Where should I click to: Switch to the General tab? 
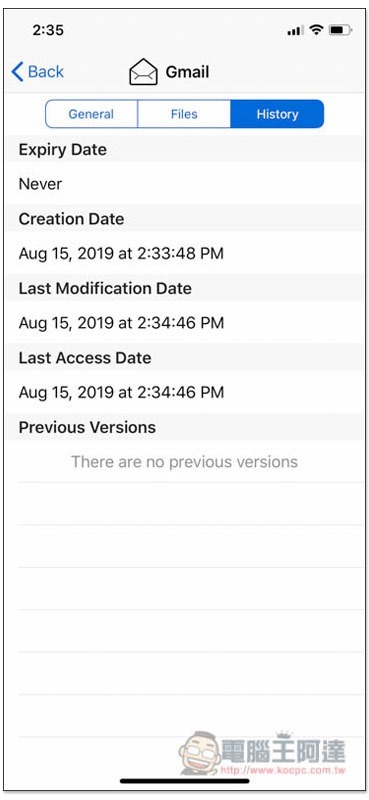[91, 114]
